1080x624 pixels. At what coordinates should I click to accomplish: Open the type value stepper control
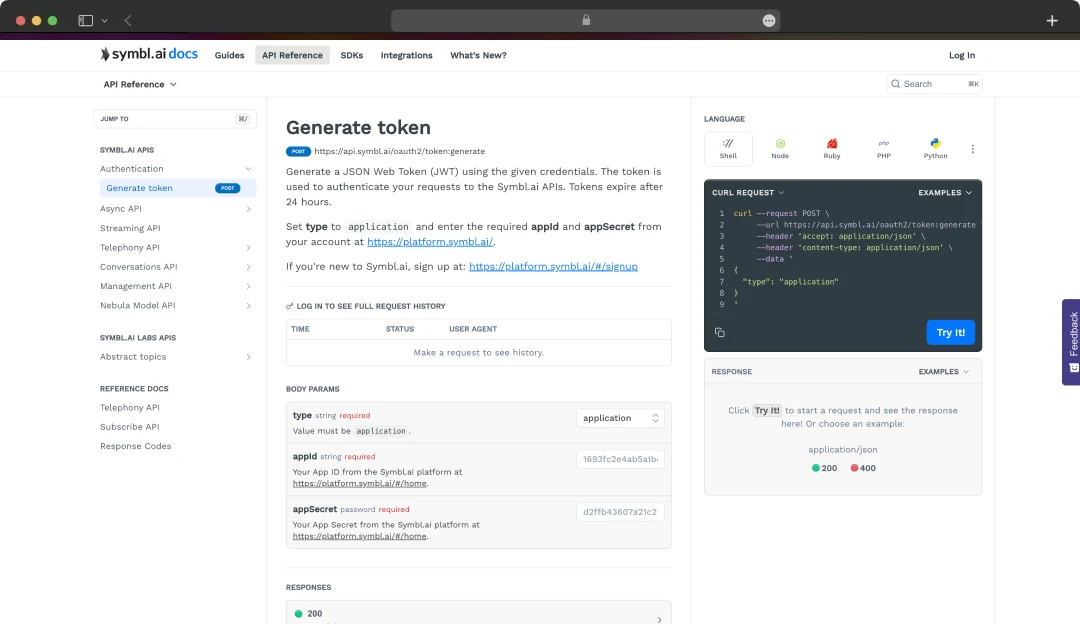(x=657, y=417)
